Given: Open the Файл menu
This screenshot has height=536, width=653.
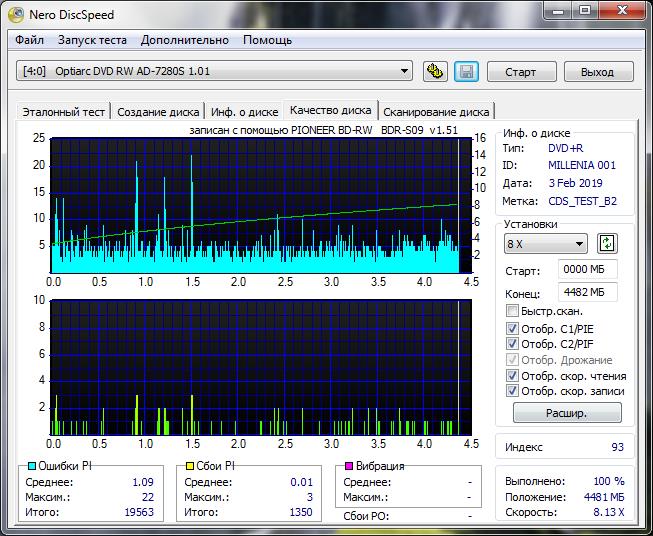Looking at the screenshot, I should (x=29, y=40).
